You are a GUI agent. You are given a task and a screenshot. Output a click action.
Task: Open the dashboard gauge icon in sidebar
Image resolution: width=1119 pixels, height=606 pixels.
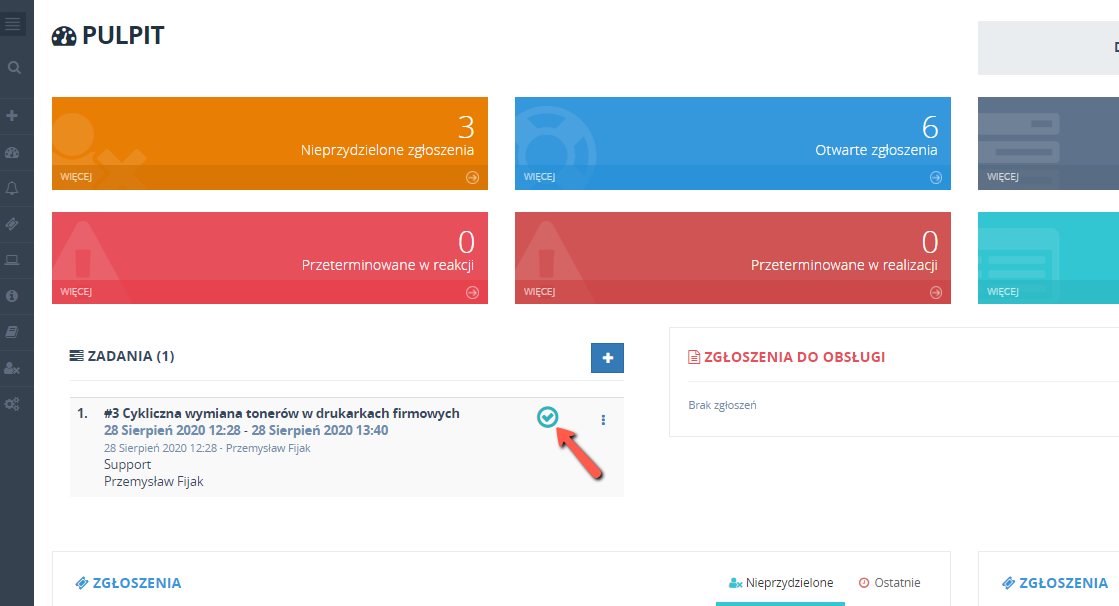pyautogui.click(x=13, y=153)
